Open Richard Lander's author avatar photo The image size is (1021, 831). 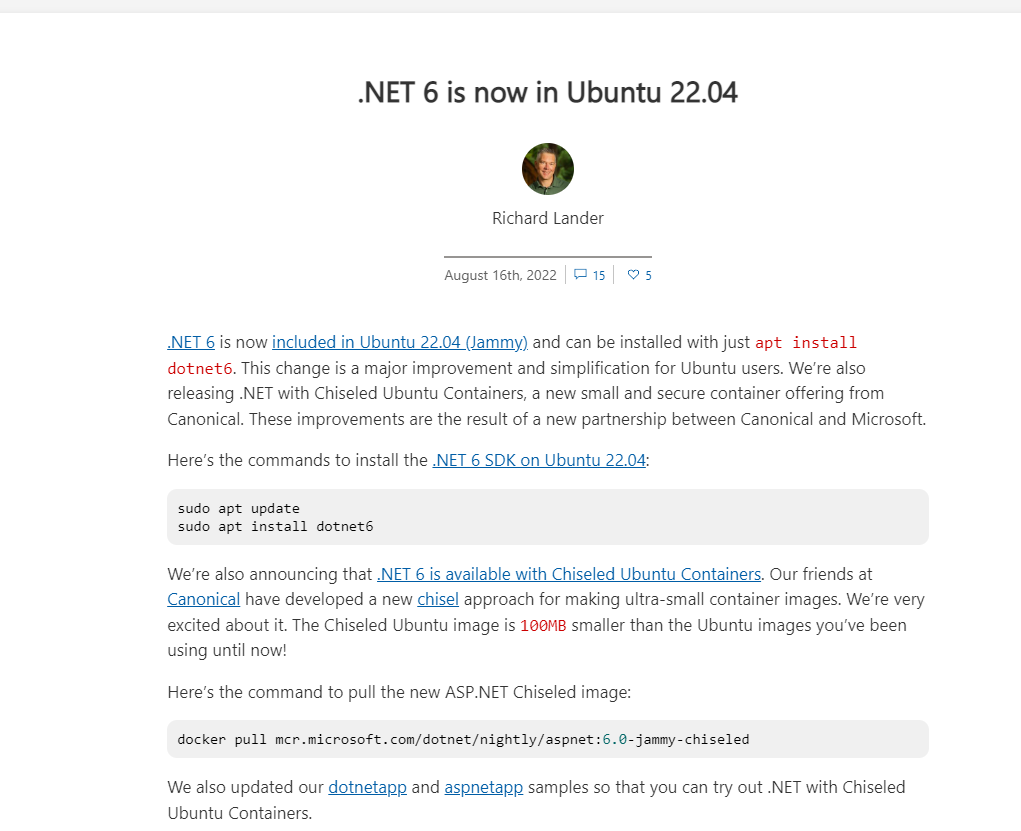(x=548, y=169)
